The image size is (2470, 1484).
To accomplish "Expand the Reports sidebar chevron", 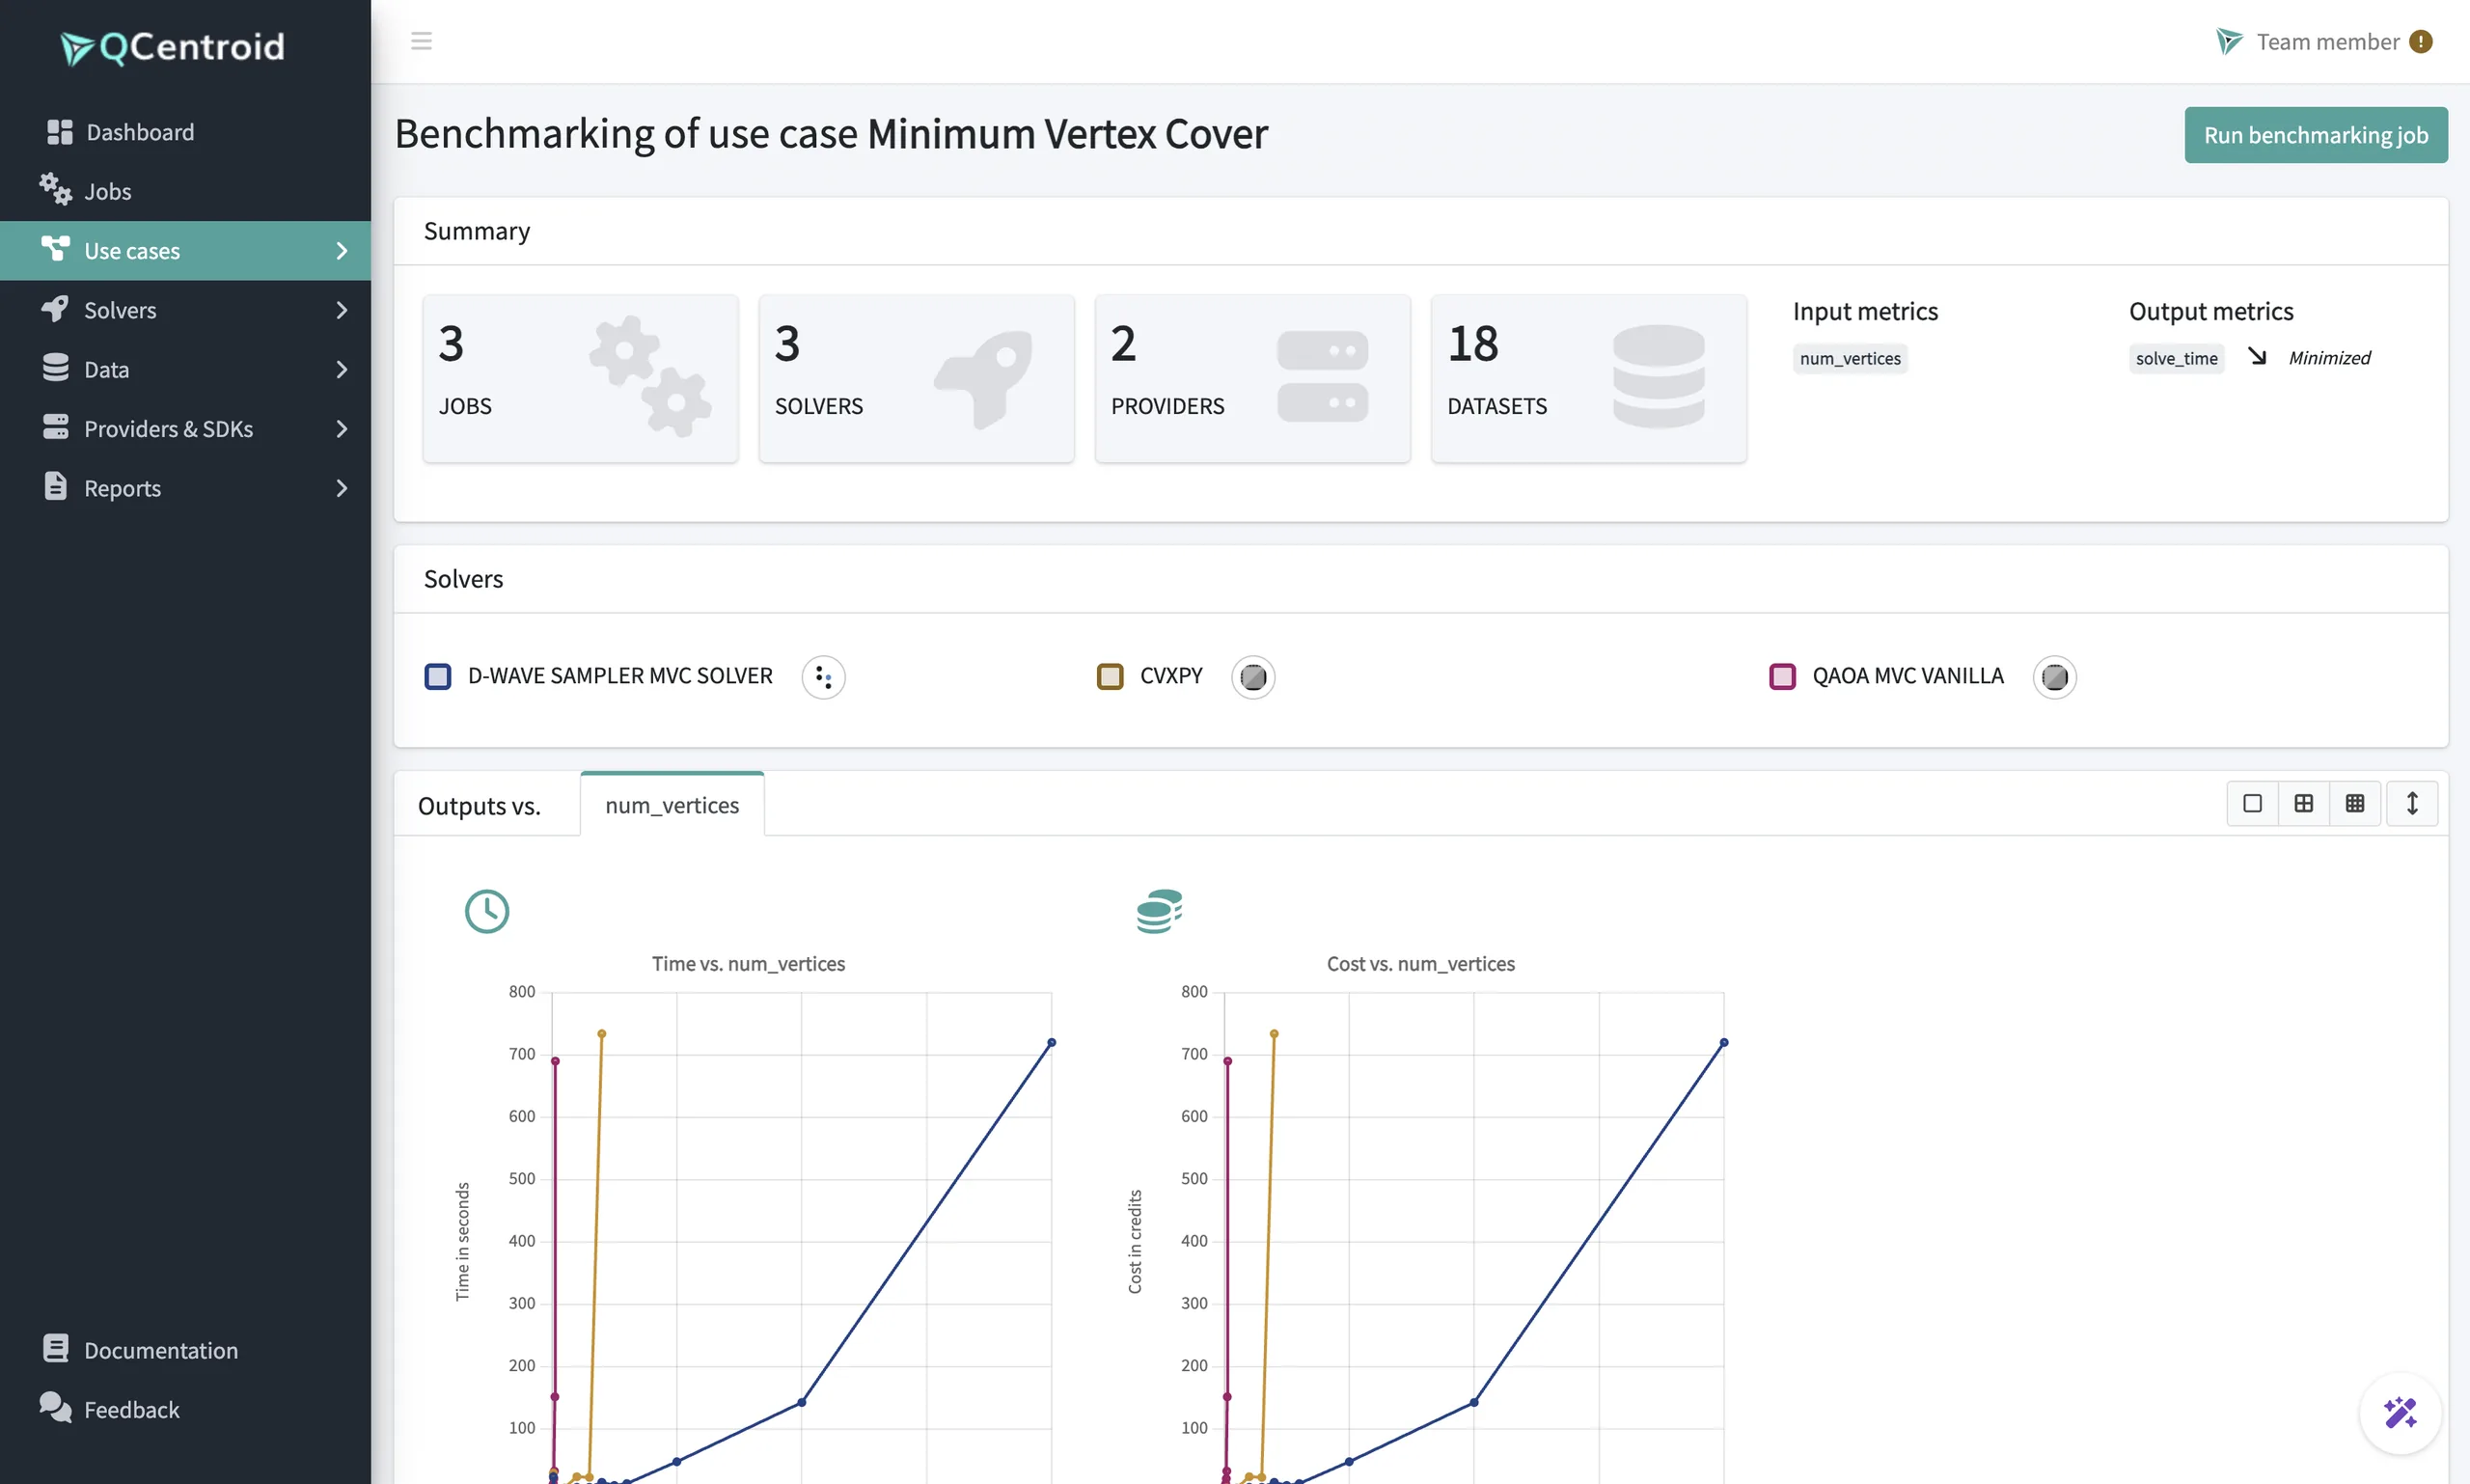I will (x=341, y=488).
